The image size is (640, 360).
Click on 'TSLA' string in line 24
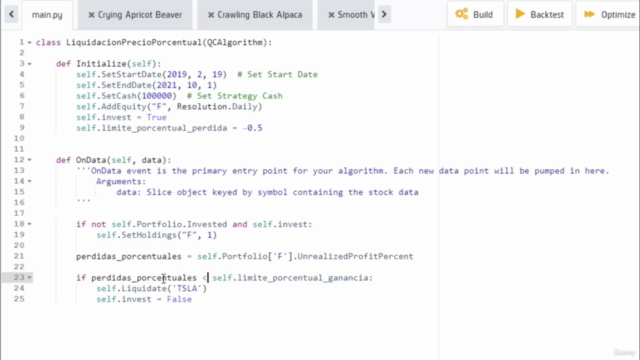coord(187,289)
